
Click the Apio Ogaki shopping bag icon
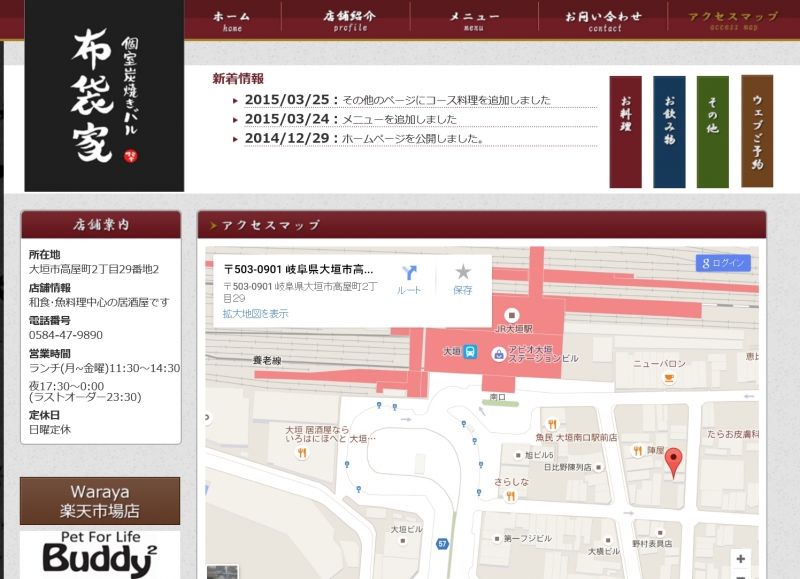point(497,352)
